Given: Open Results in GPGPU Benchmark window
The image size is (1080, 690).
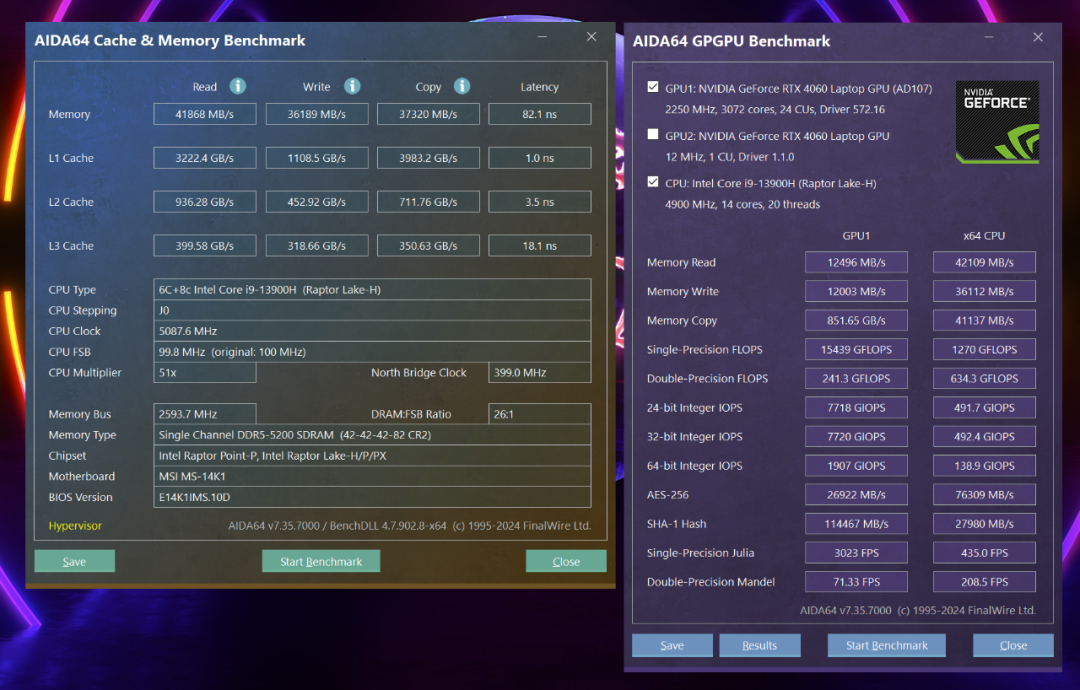Looking at the screenshot, I should click(x=760, y=645).
